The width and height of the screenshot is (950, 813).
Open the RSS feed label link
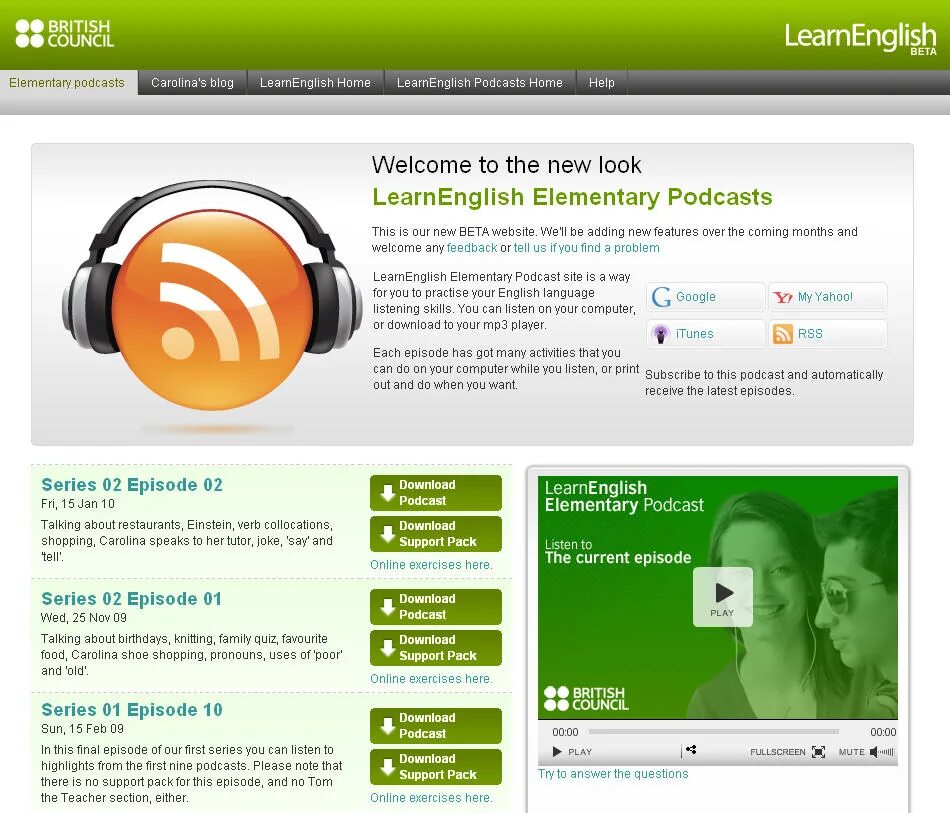810,334
